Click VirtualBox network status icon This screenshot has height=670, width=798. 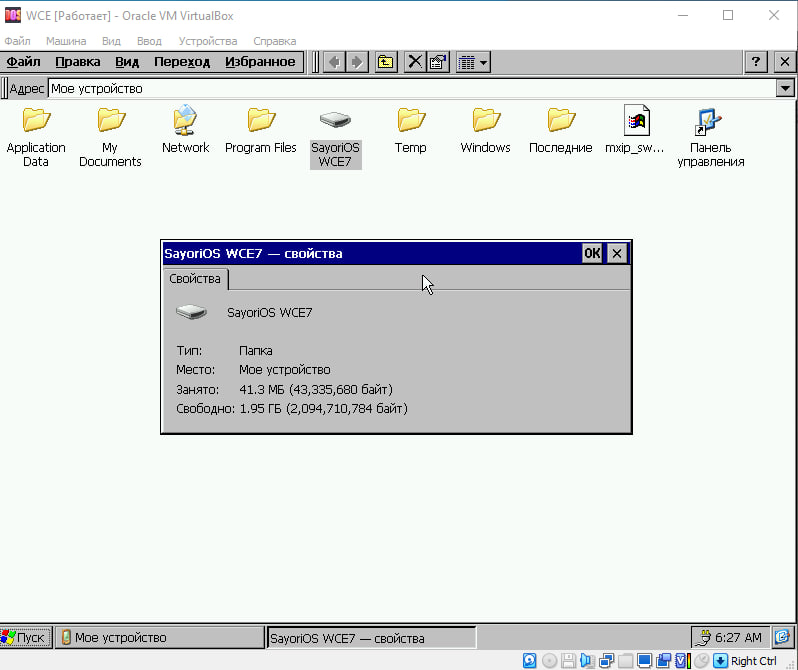607,660
